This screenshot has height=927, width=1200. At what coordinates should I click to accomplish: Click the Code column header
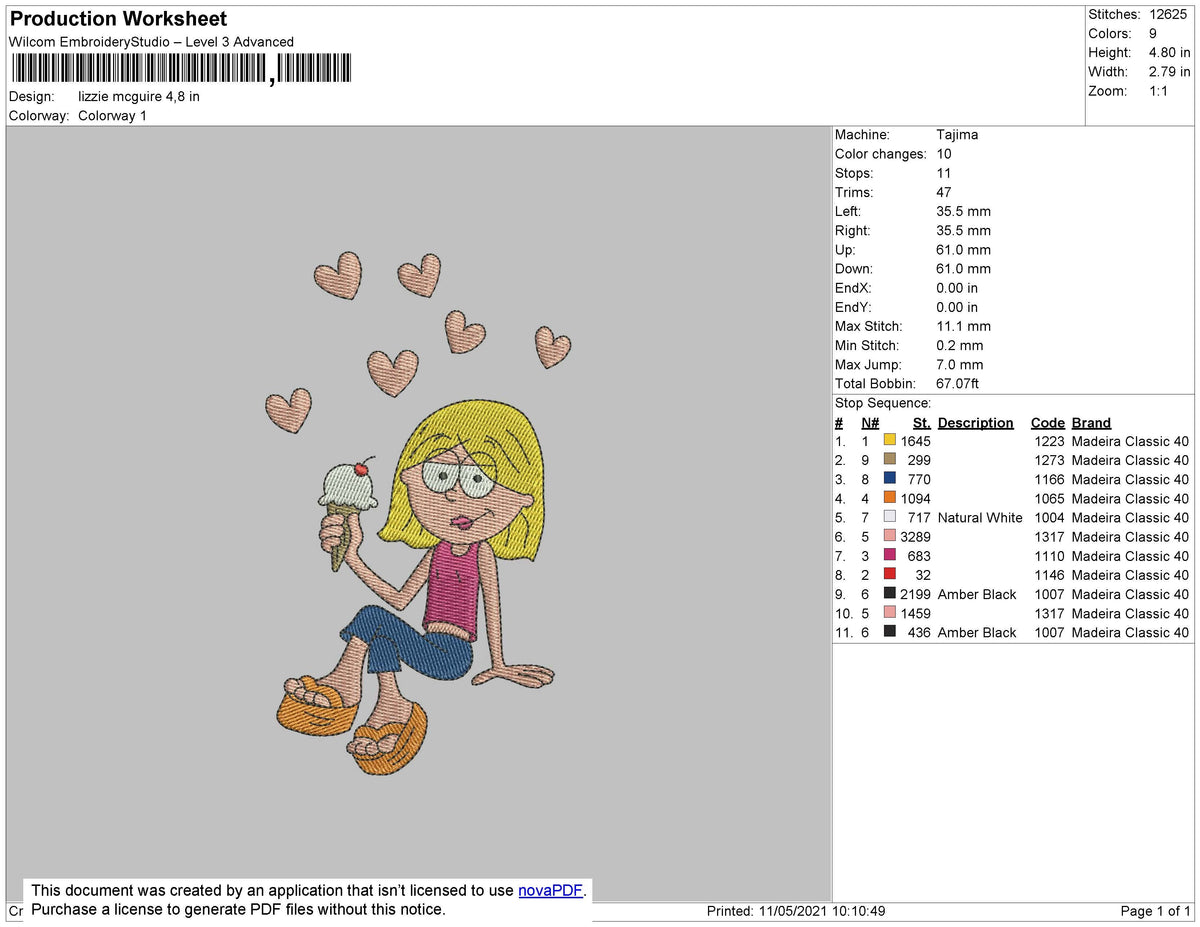(x=1047, y=422)
